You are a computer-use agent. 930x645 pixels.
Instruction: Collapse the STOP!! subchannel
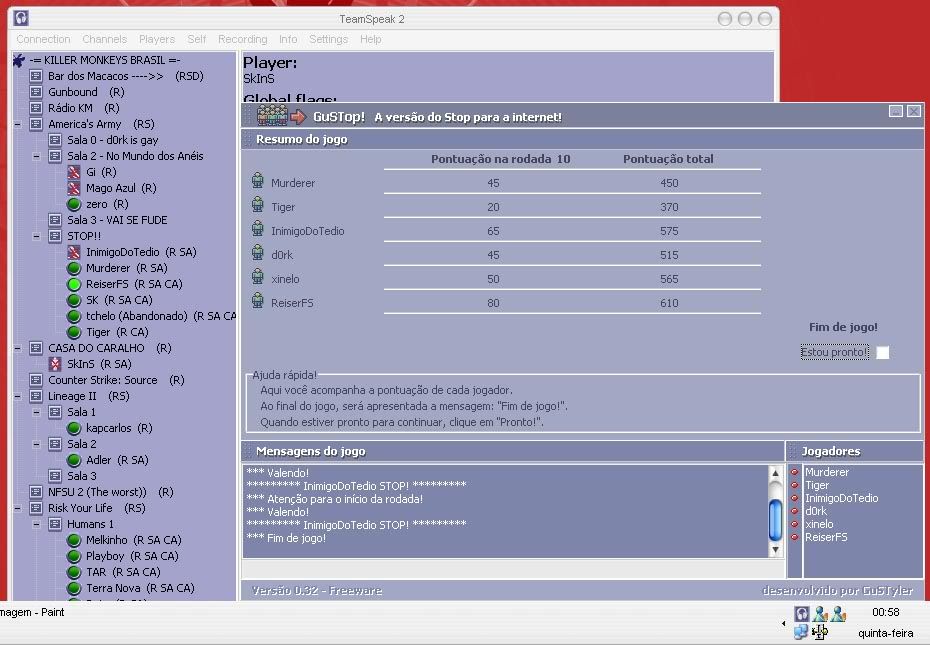[36, 236]
